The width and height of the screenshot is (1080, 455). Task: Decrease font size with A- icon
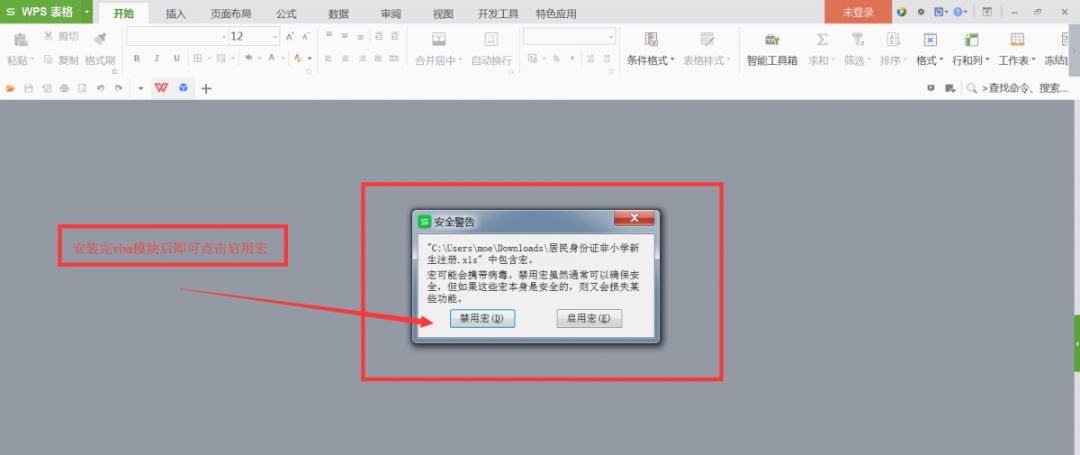pyautogui.click(x=305, y=36)
